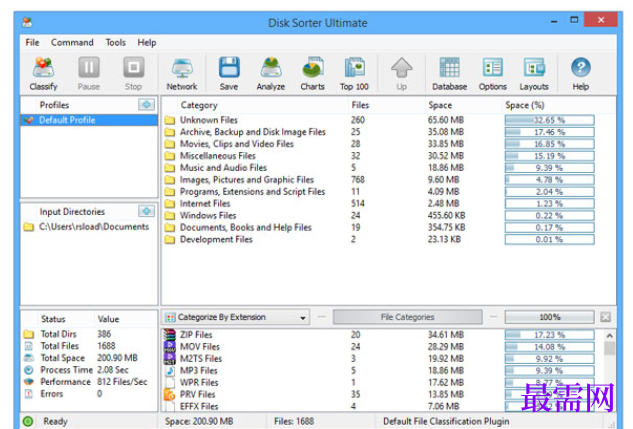Click the MP3 Files music icon

point(170,370)
